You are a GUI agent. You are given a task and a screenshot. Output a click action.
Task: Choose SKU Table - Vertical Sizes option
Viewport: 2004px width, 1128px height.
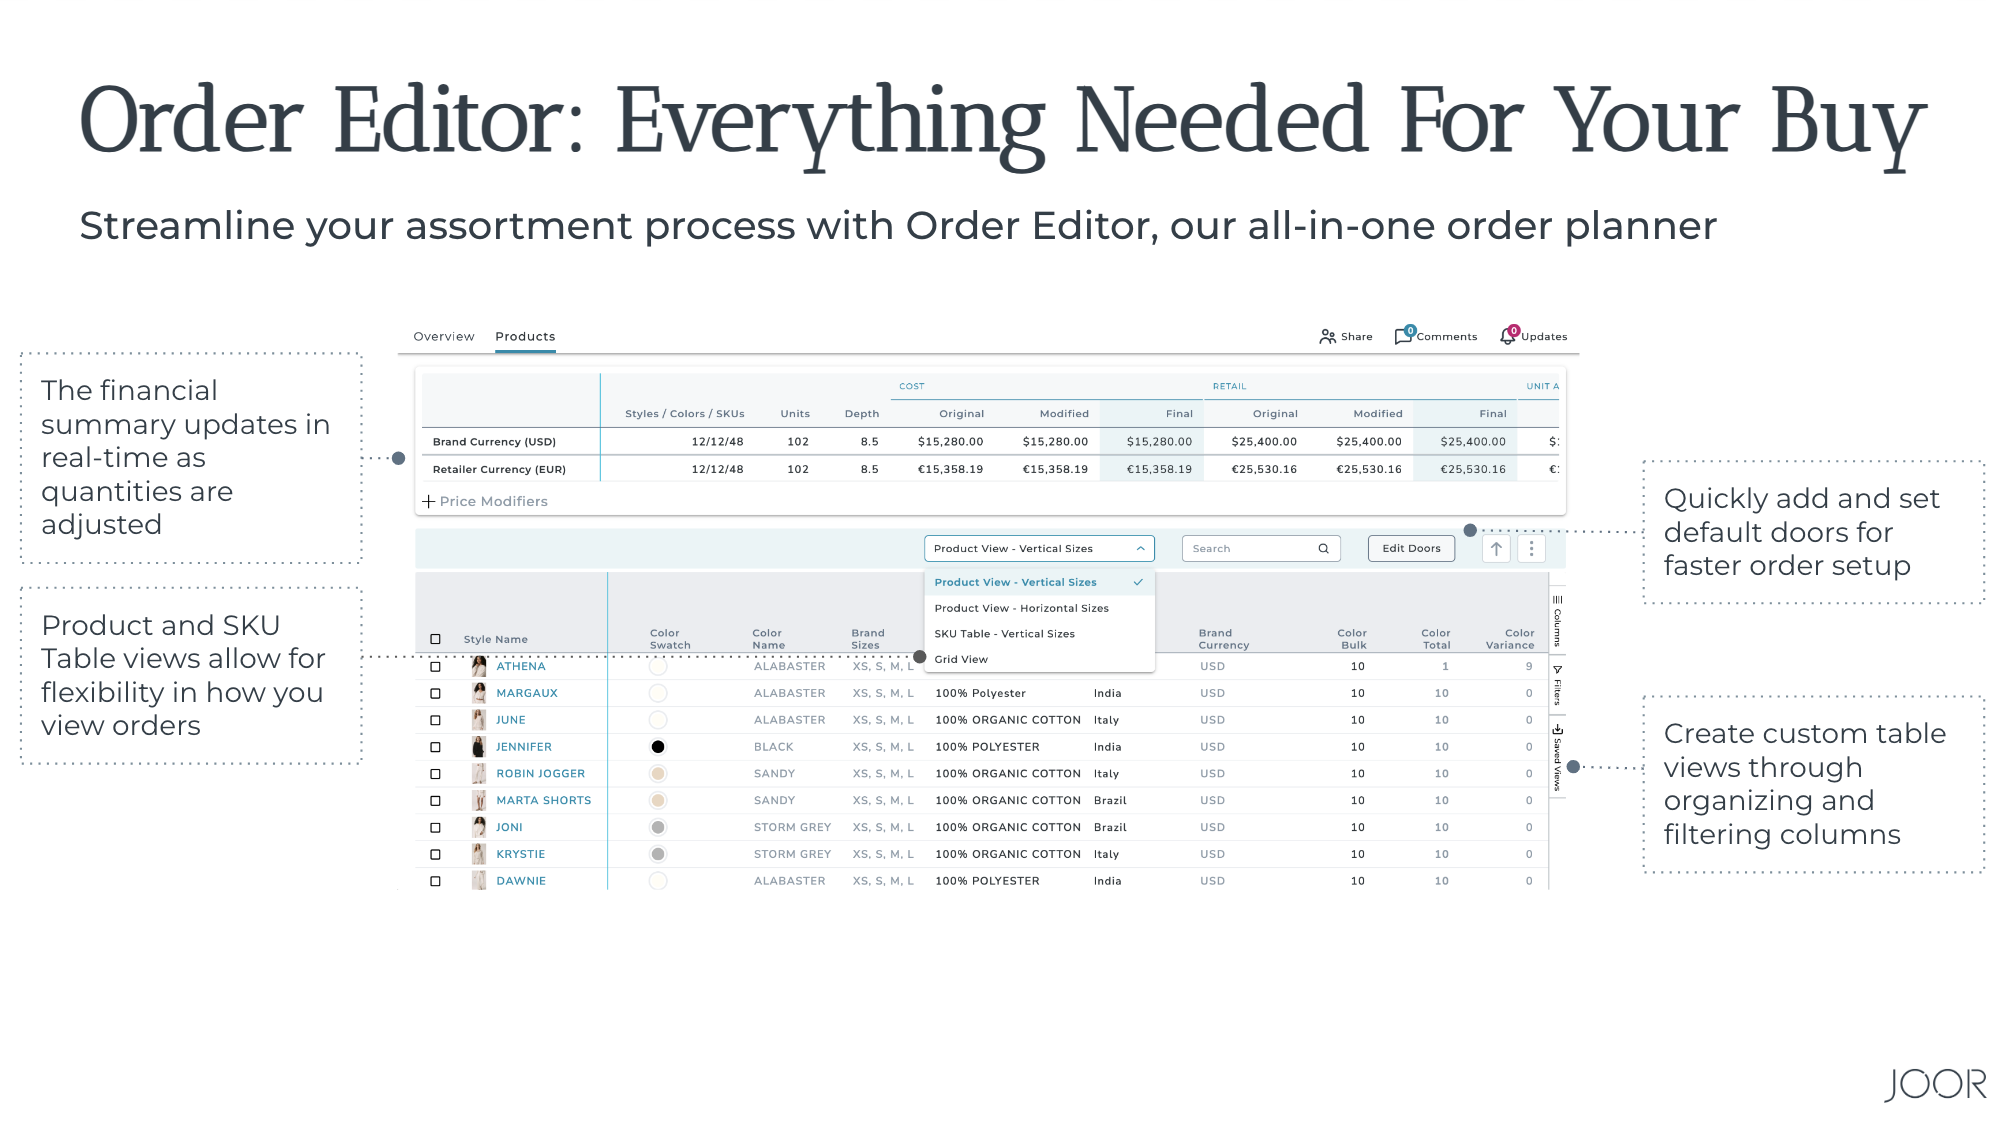1004,634
